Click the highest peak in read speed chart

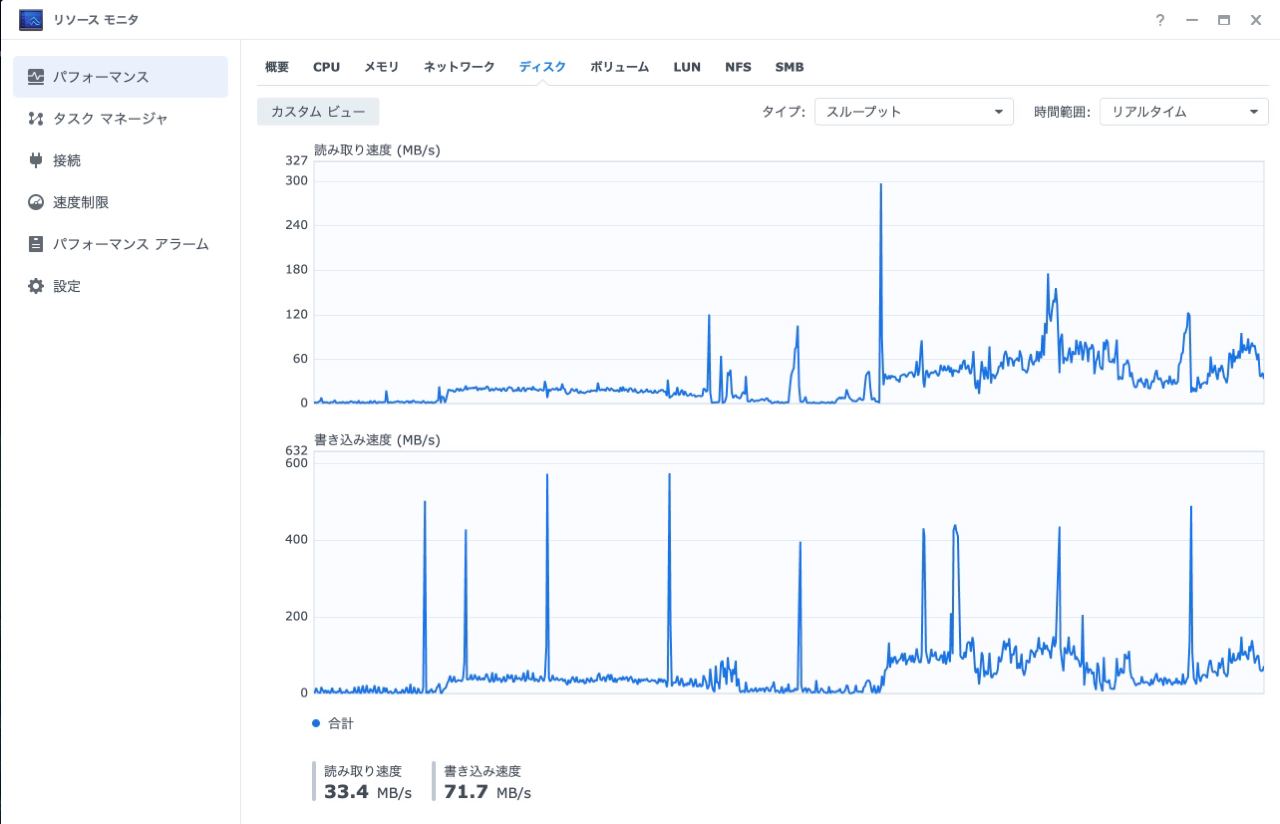(880, 185)
